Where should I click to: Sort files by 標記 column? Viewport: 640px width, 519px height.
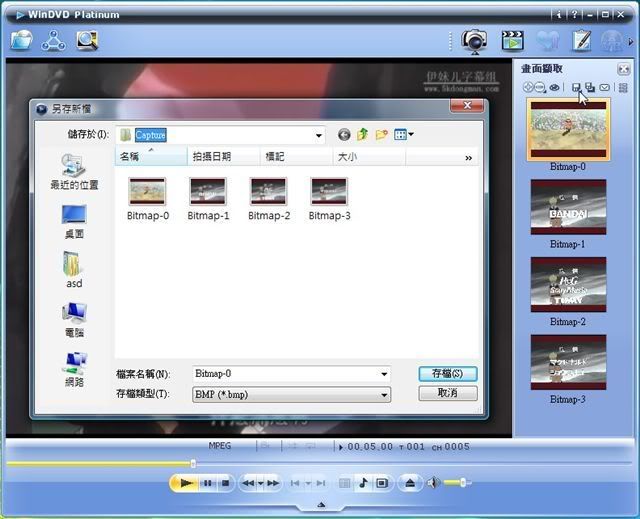pos(296,156)
